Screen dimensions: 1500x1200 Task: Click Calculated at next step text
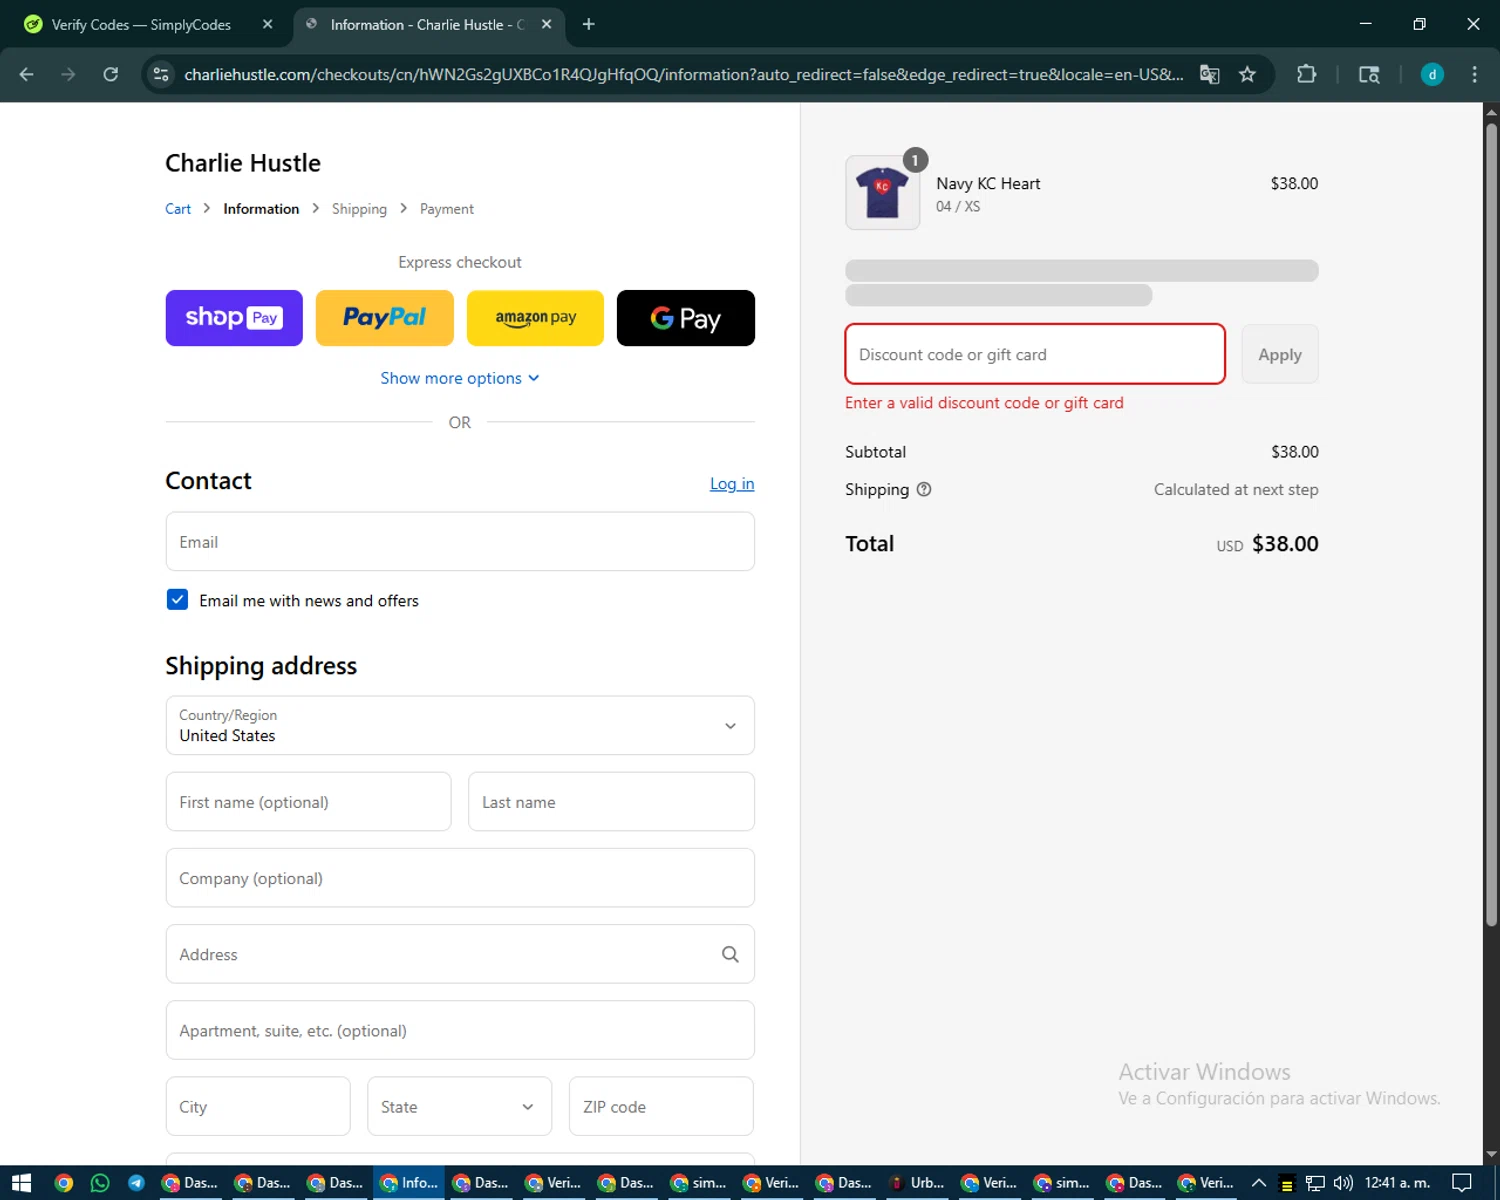click(1236, 489)
